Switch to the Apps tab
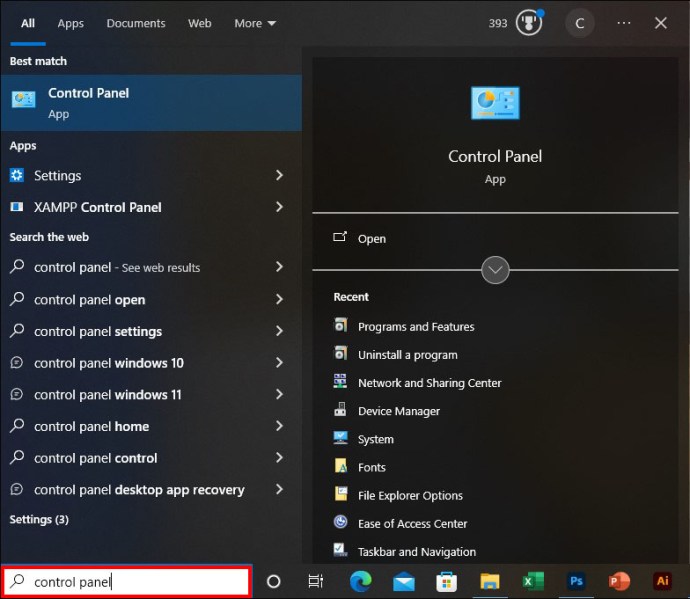This screenshot has width=690, height=599. point(70,23)
